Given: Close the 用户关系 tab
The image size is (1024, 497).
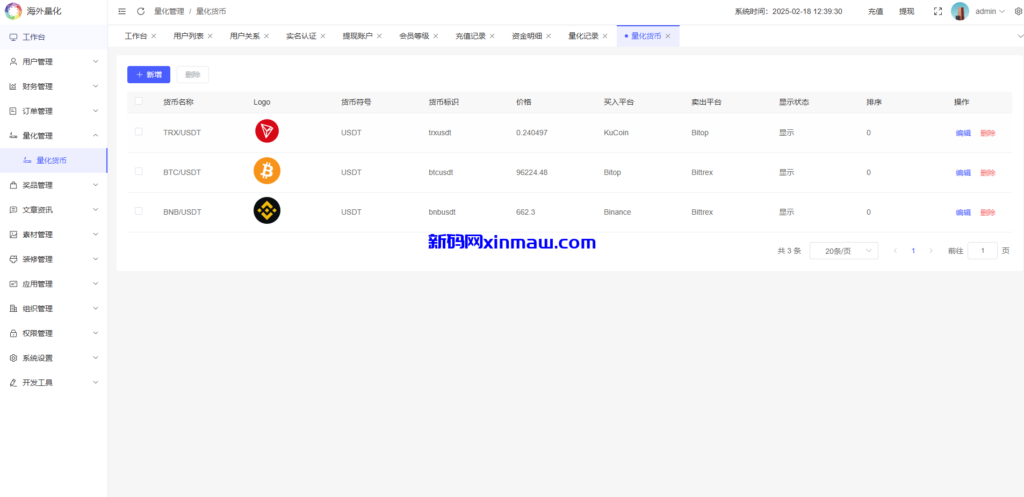Looking at the screenshot, I should [266, 36].
